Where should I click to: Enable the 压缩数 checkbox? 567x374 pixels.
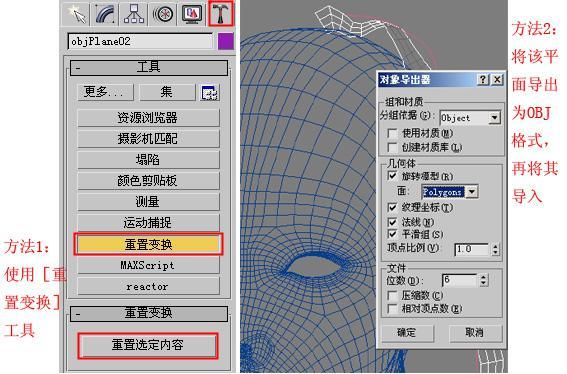click(392, 296)
